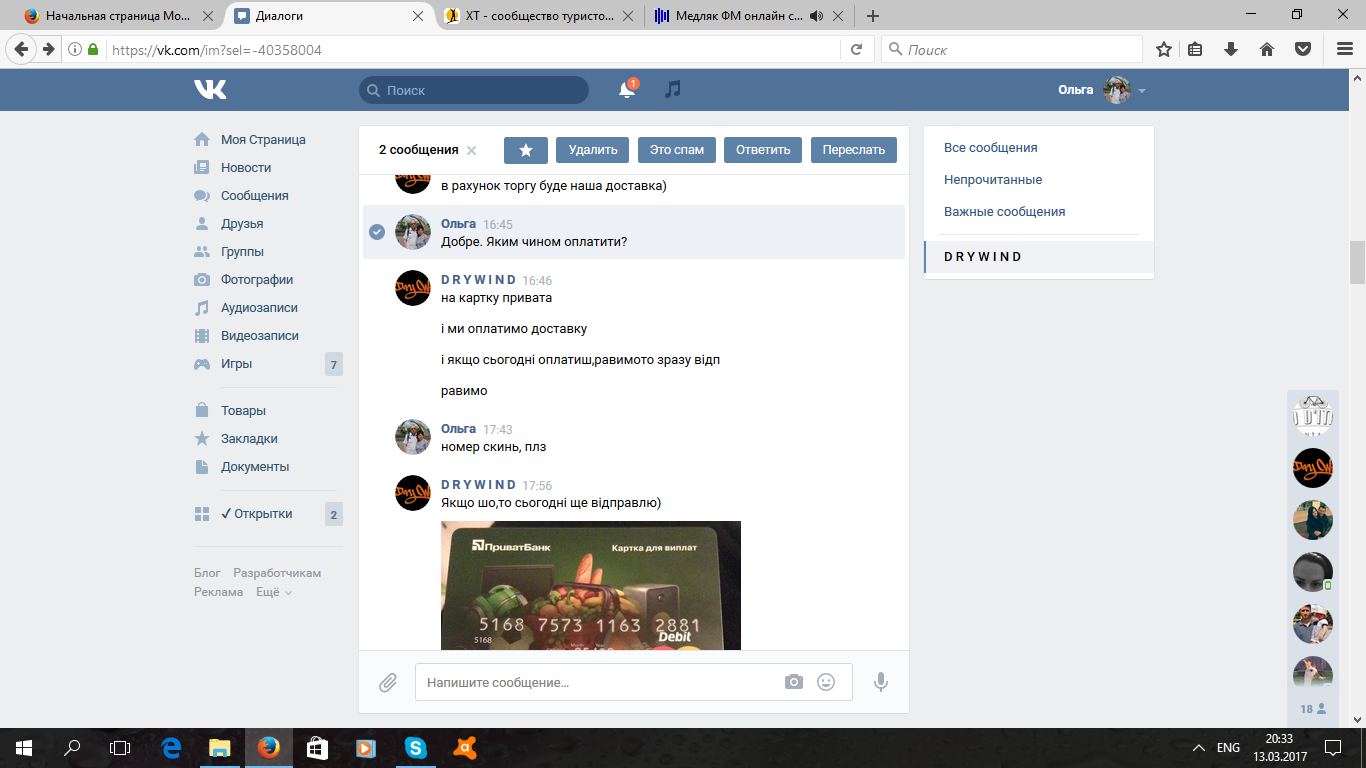This screenshot has width=1366, height=768.
Task: Open Сообщения in left sidebar
Action: (x=254, y=196)
